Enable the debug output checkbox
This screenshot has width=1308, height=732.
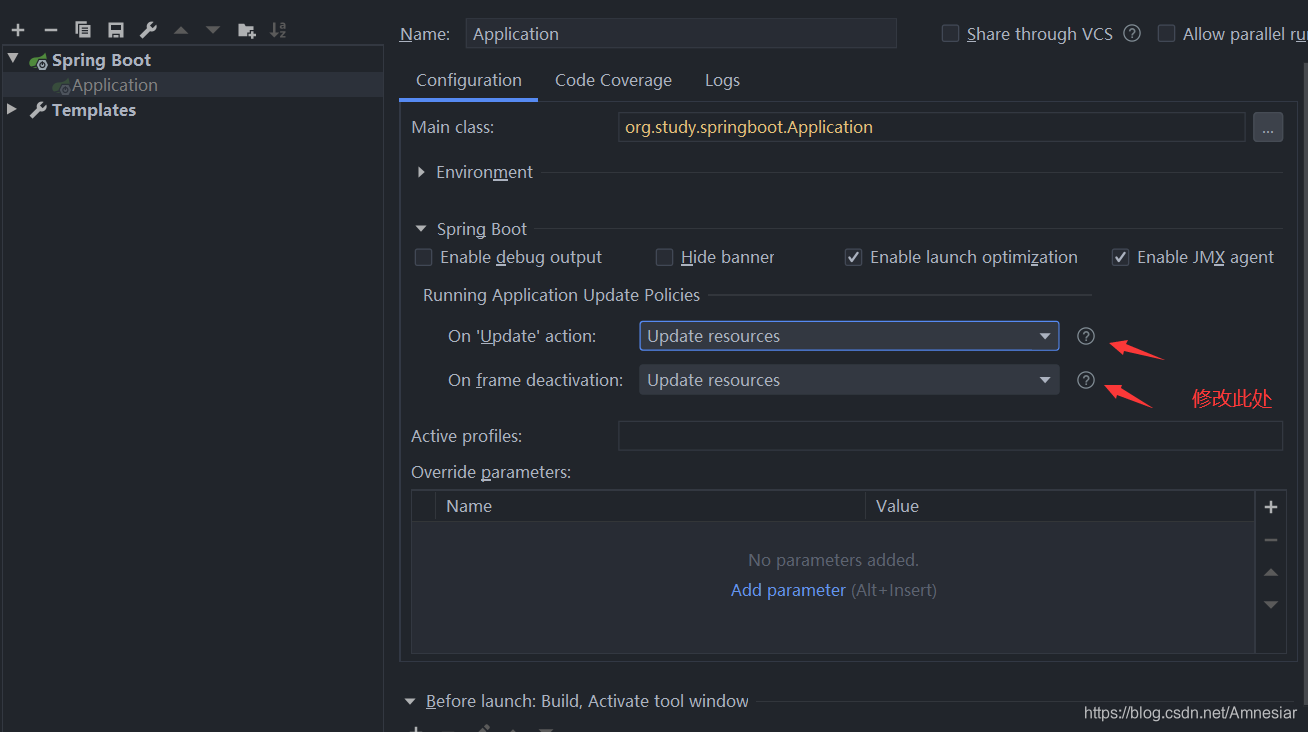click(x=424, y=258)
